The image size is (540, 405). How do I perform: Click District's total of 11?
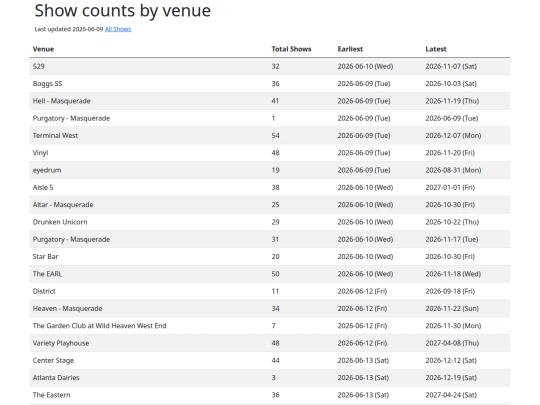point(275,291)
